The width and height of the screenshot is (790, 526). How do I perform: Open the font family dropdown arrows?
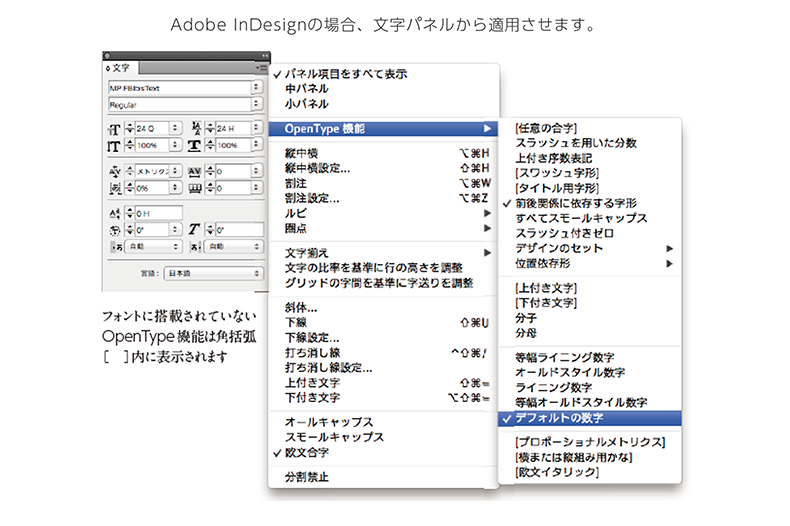pyautogui.click(x=256, y=88)
